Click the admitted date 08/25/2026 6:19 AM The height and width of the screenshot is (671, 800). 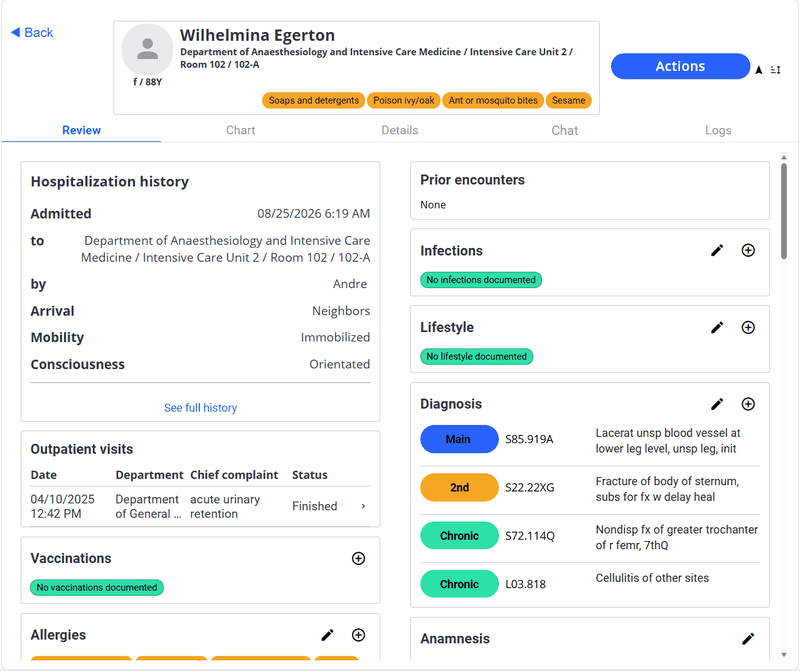[x=313, y=213]
